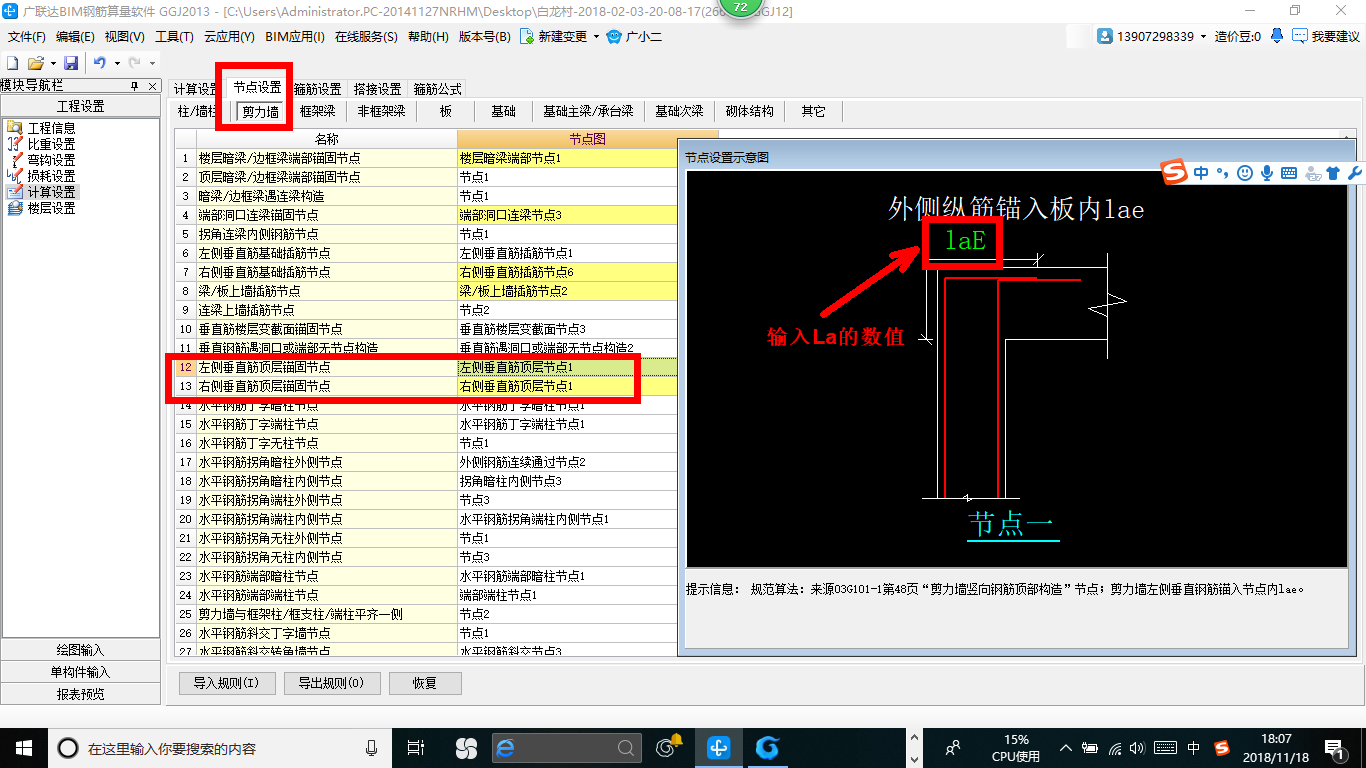Viewport: 1366px width, 768px height.
Task: Open the 广小二 assistant icon
Action: pos(614,36)
